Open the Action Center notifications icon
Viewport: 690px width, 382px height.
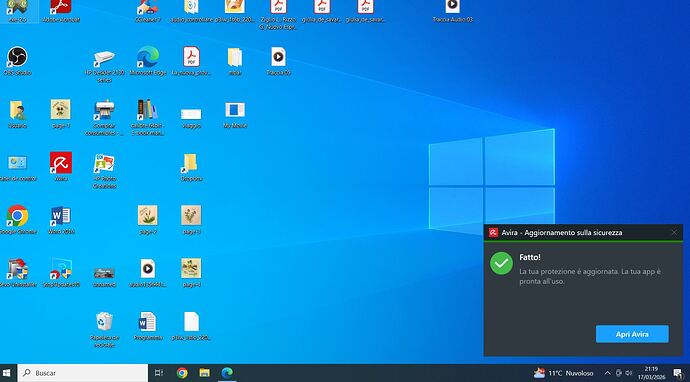pos(678,373)
